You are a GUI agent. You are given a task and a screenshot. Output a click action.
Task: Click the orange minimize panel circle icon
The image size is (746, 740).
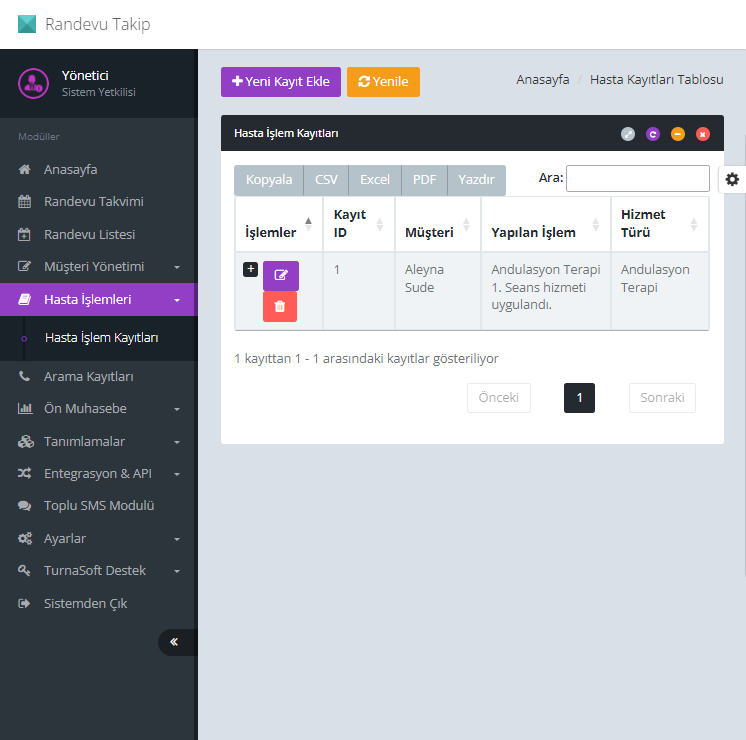click(x=678, y=134)
